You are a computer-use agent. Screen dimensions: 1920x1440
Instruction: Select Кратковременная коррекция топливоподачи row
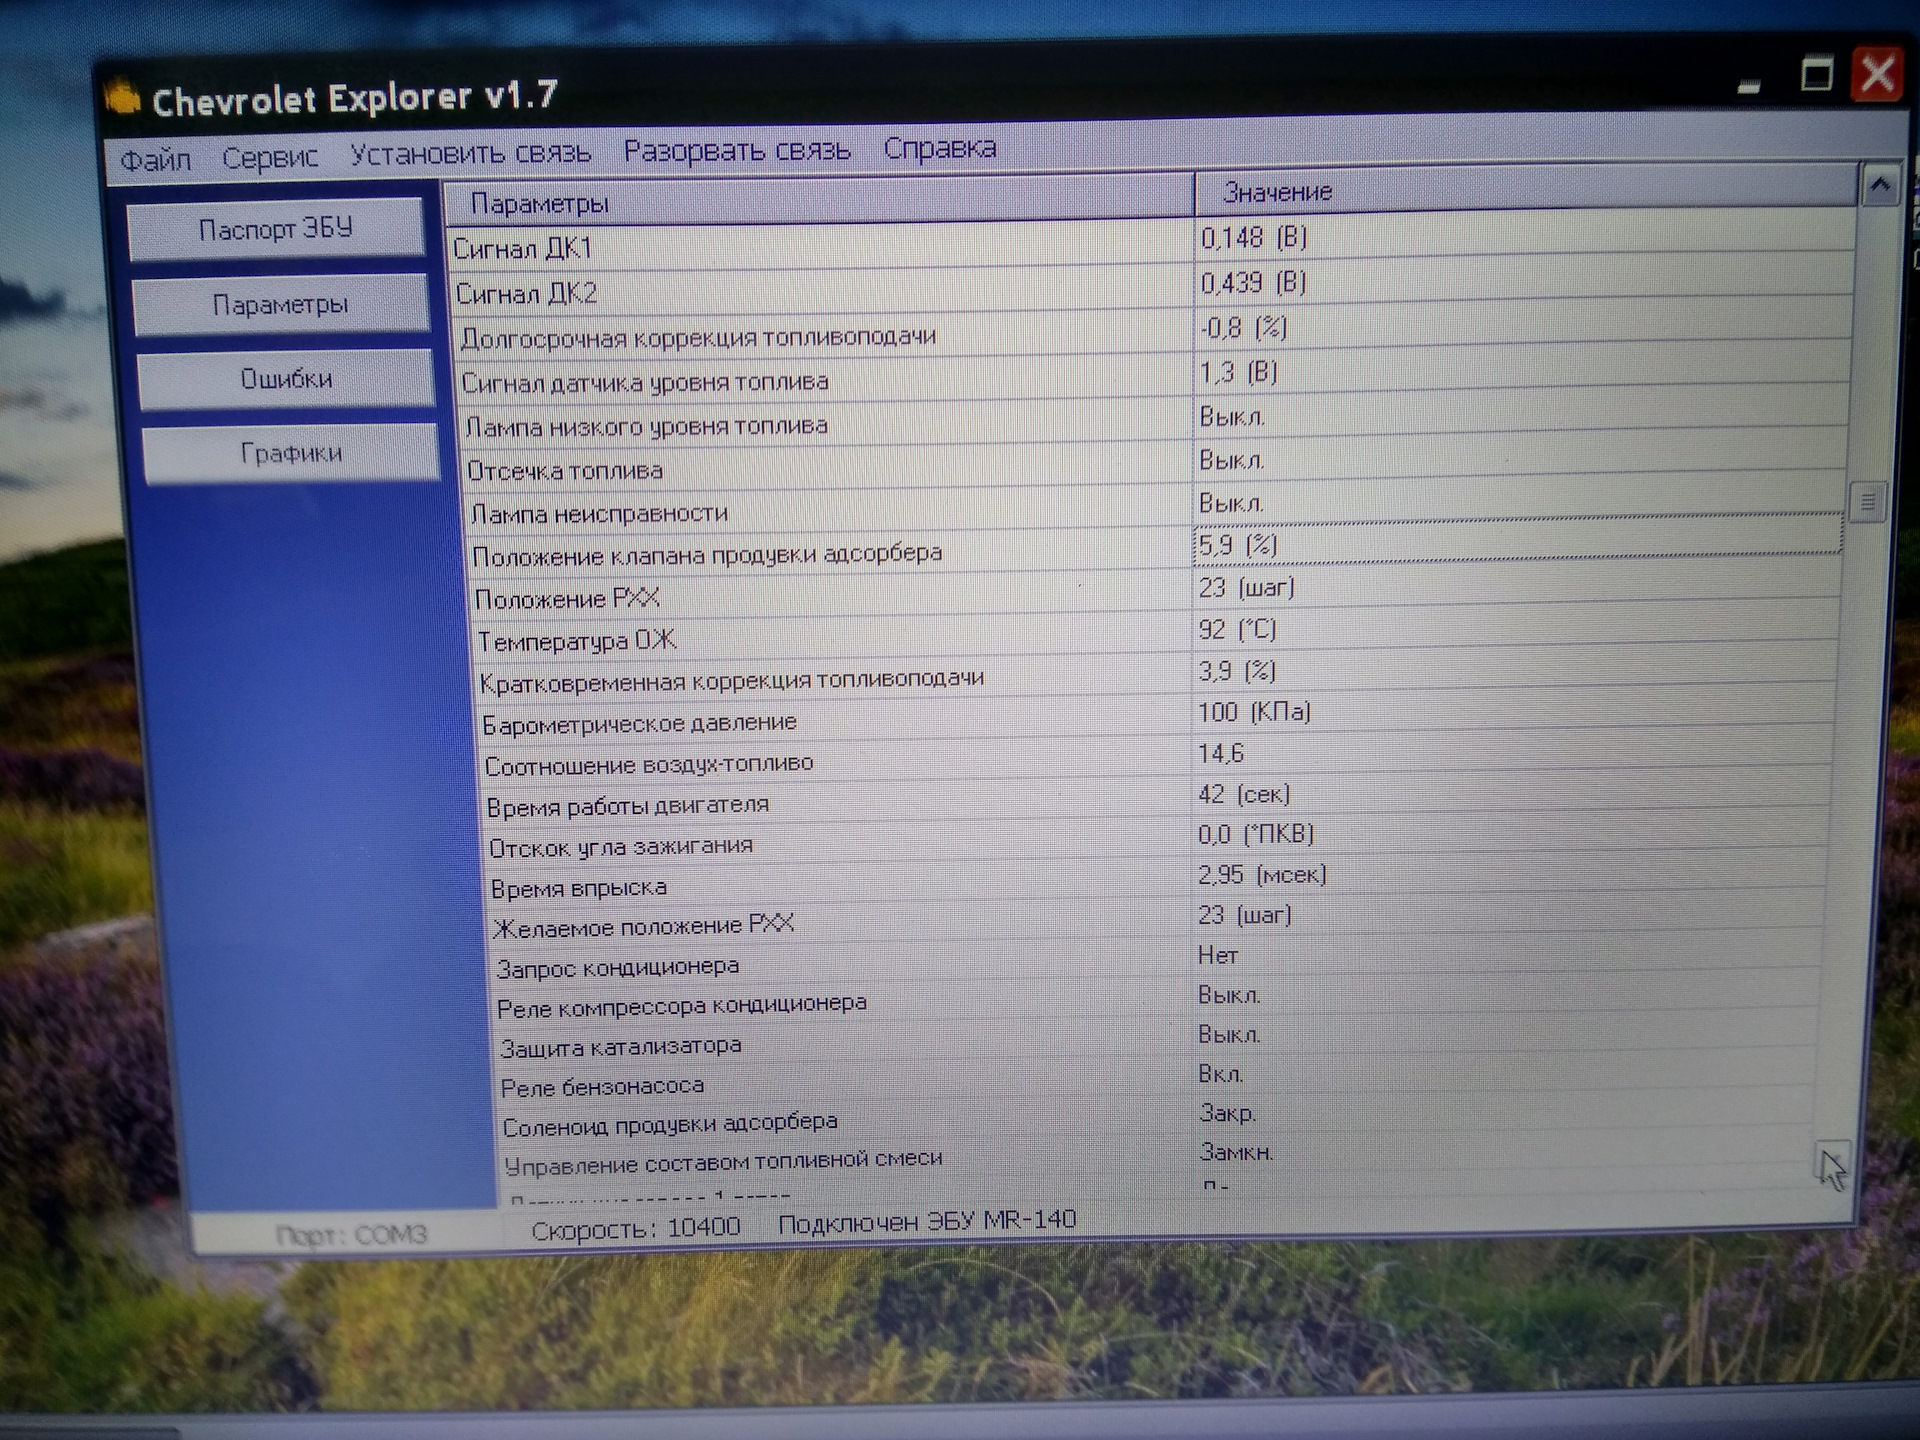click(1157, 676)
